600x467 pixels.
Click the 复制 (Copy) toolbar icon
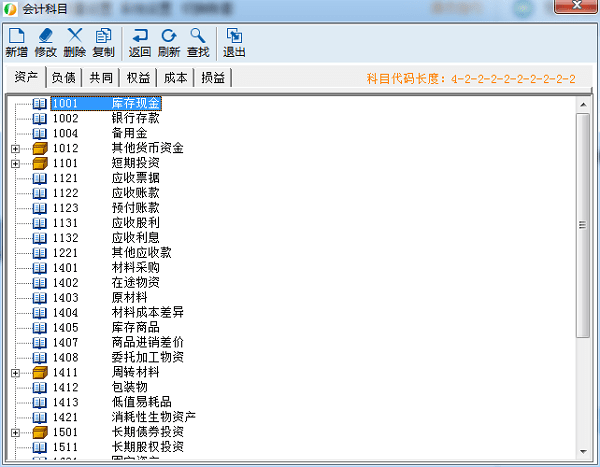[x=103, y=42]
